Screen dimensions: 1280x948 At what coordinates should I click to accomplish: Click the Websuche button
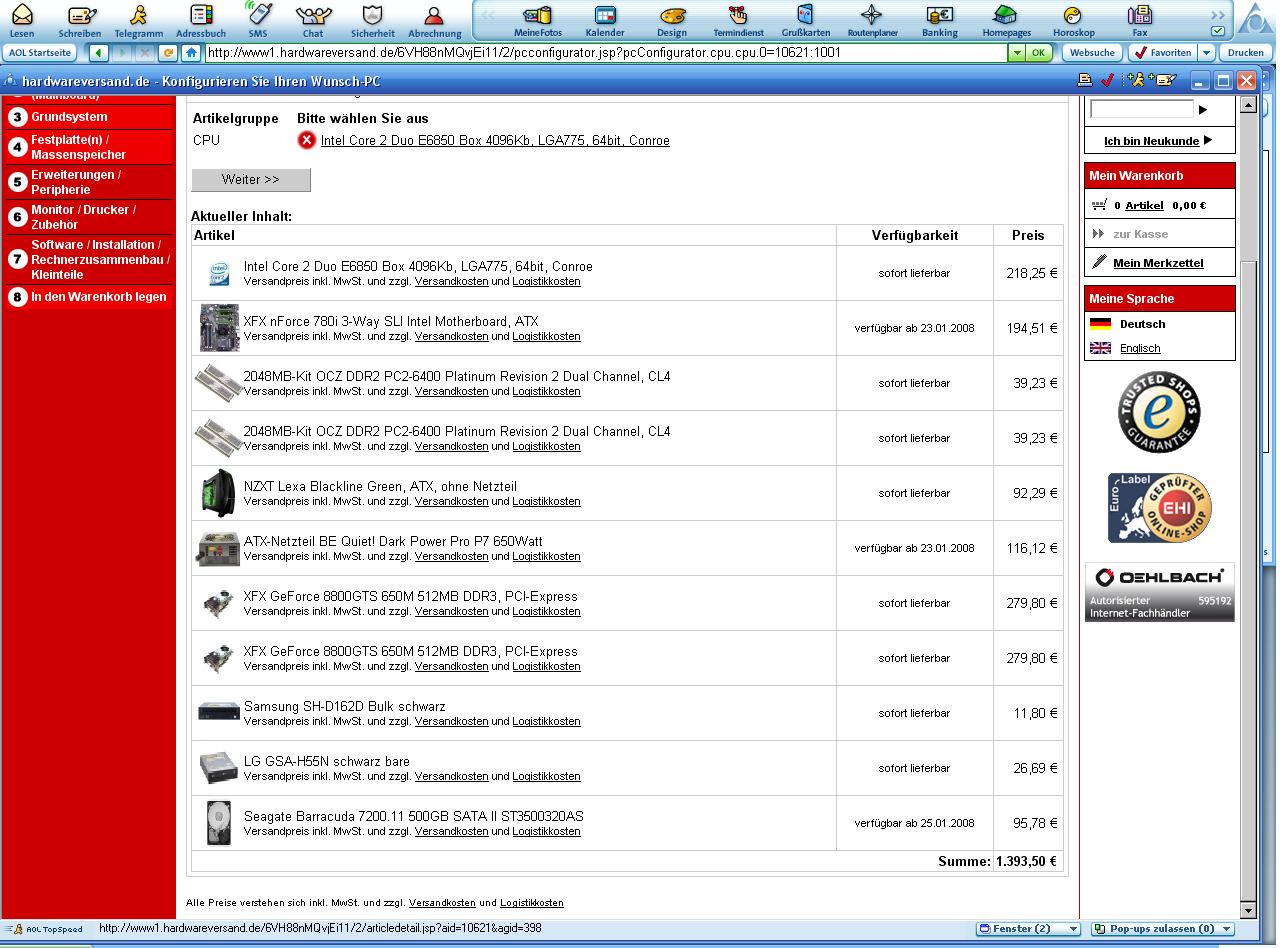click(1092, 52)
